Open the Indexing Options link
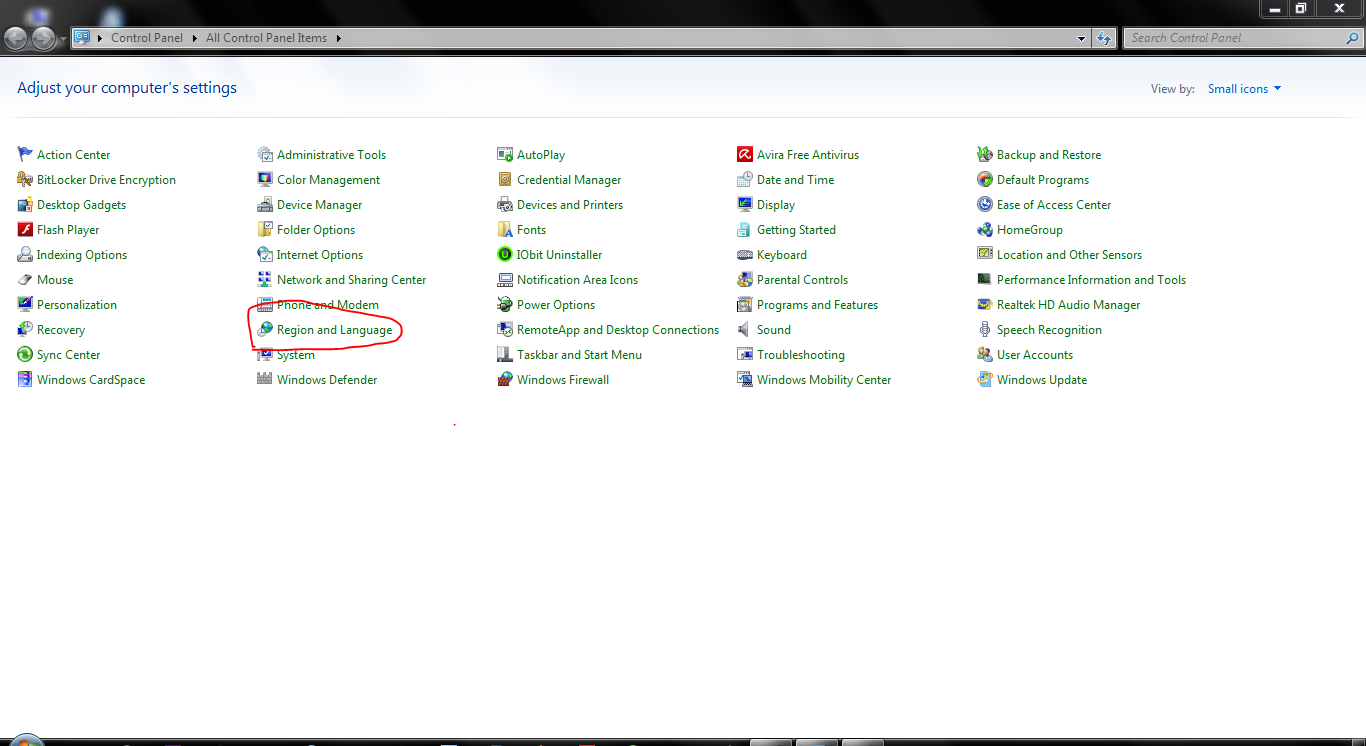 click(x=82, y=254)
